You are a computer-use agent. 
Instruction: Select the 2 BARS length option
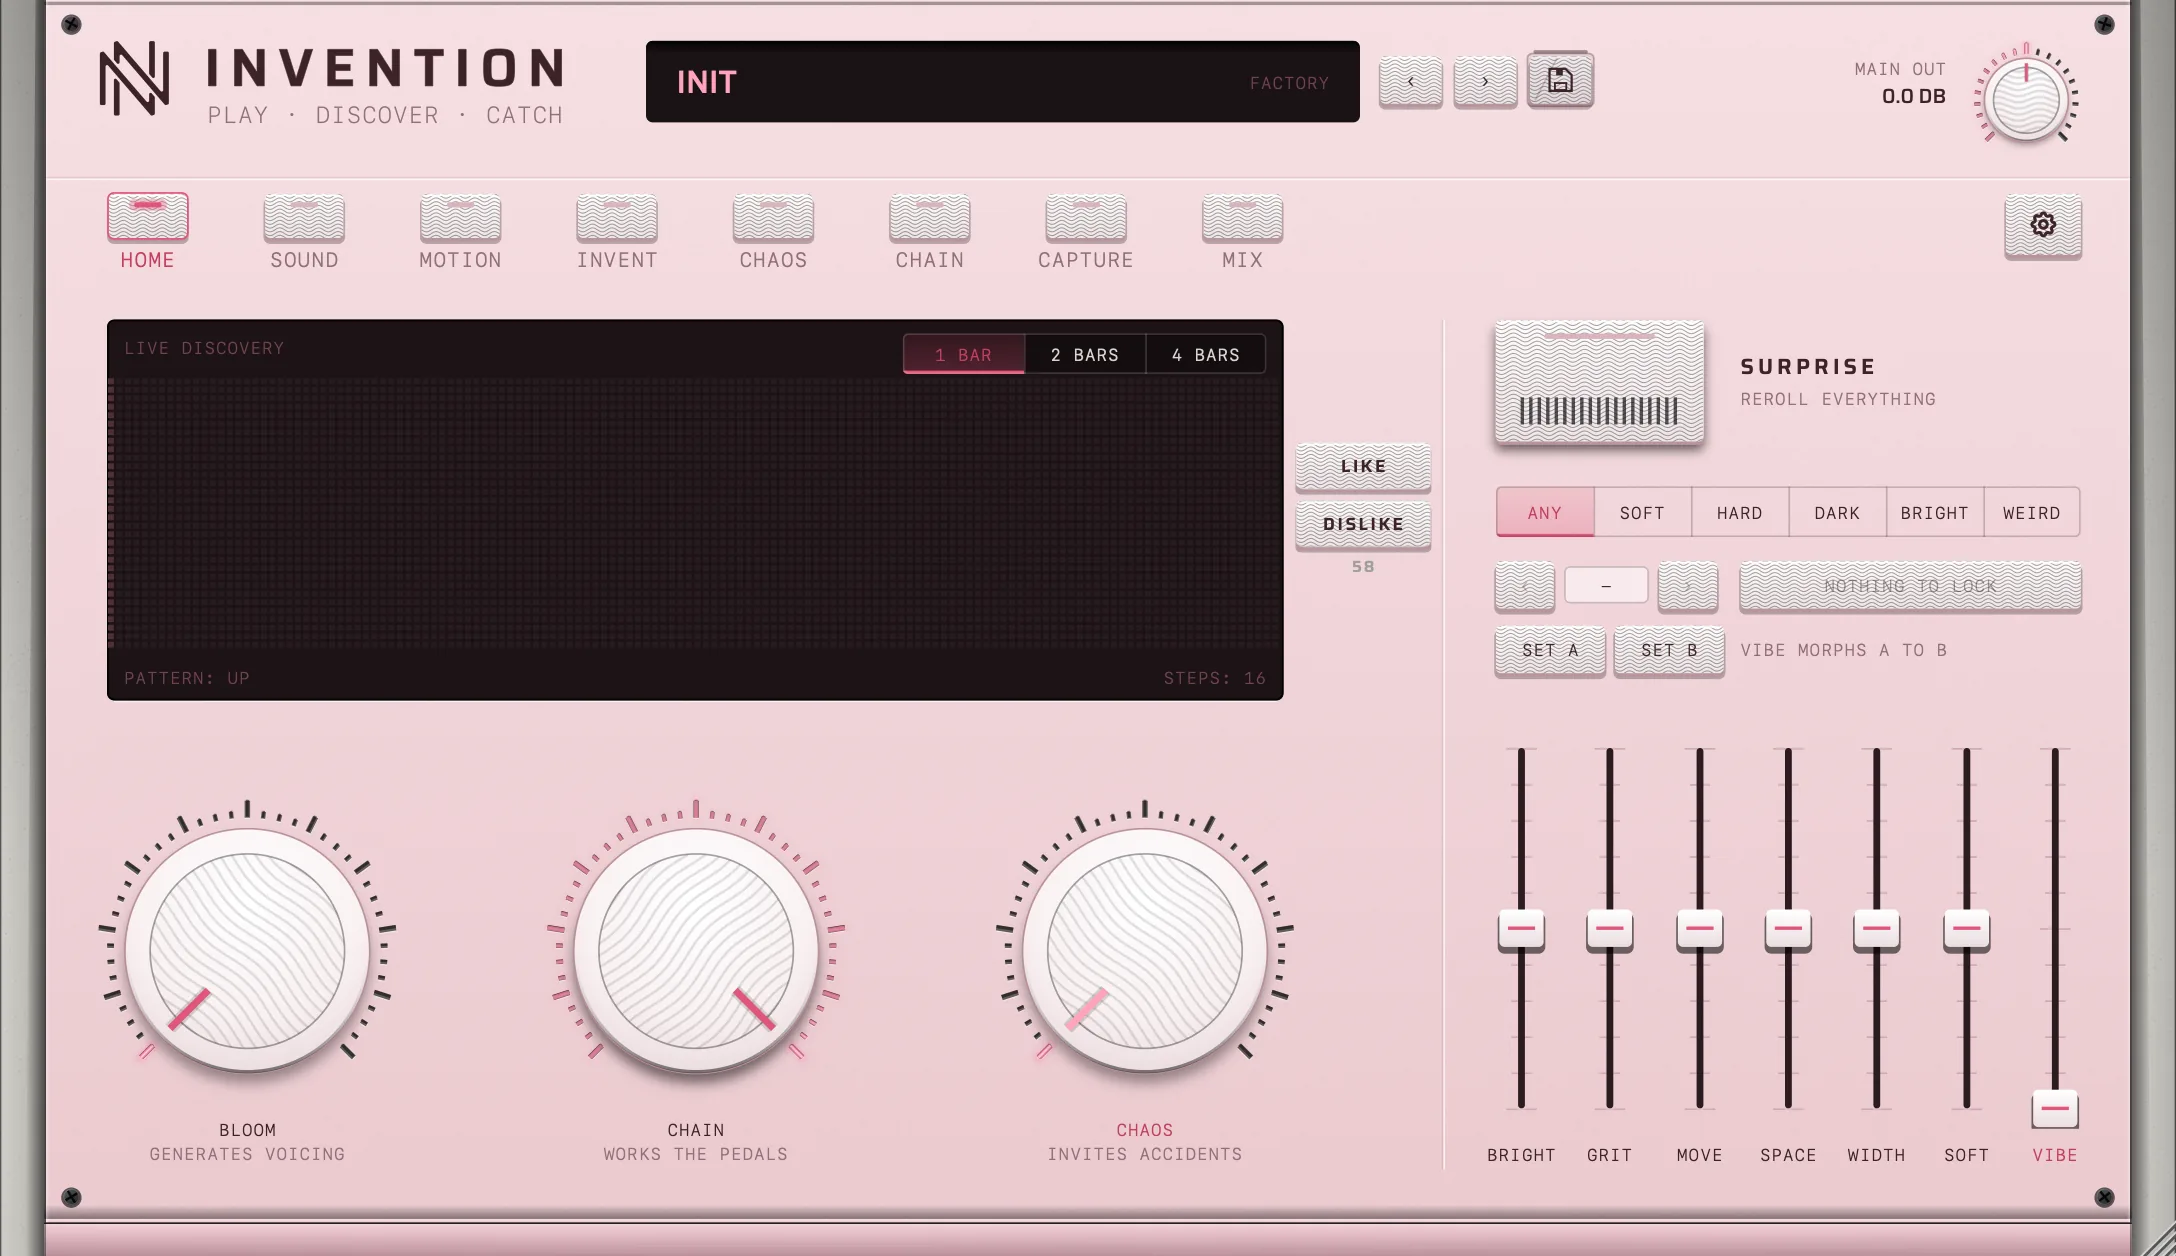[1085, 354]
